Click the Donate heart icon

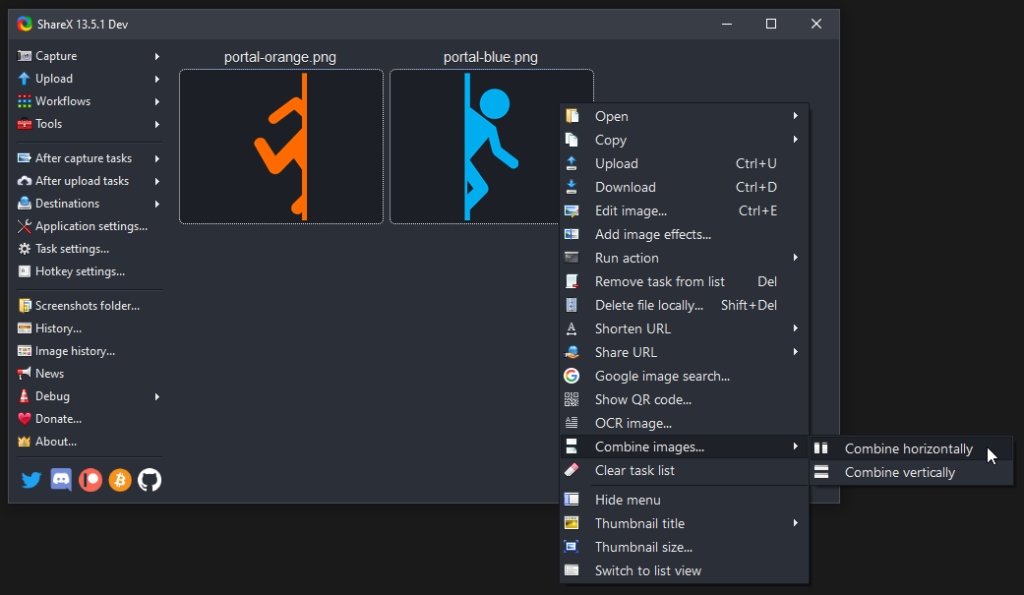[x=24, y=419]
